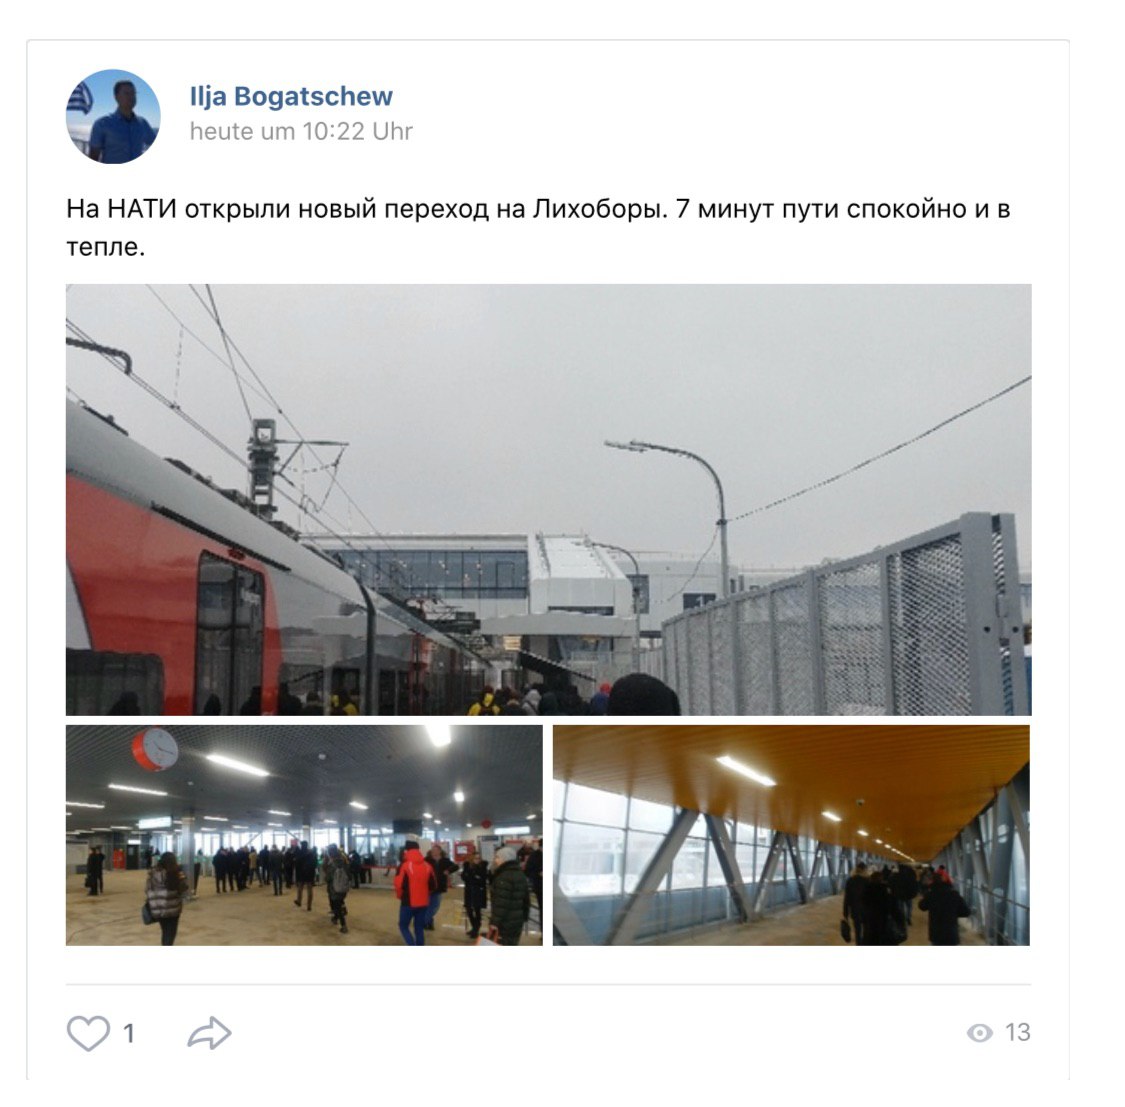Click the like count number 1
Image resolution: width=1125 pixels, height=1107 pixels.
click(128, 1033)
